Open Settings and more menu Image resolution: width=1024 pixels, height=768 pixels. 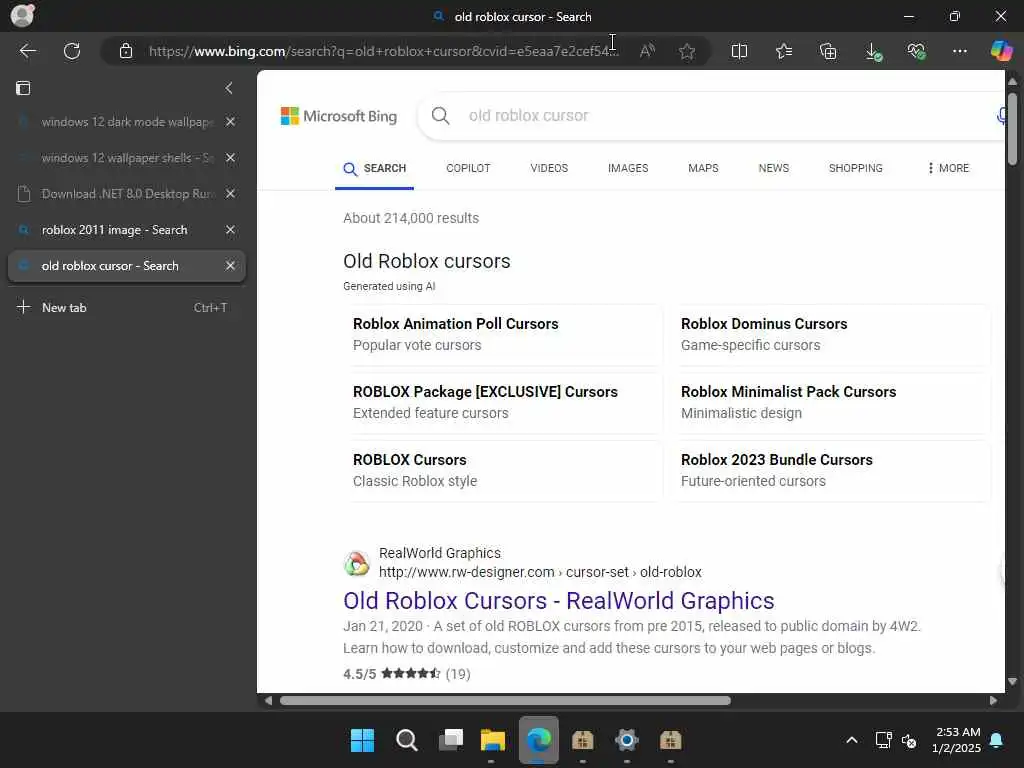pyautogui.click(x=959, y=51)
